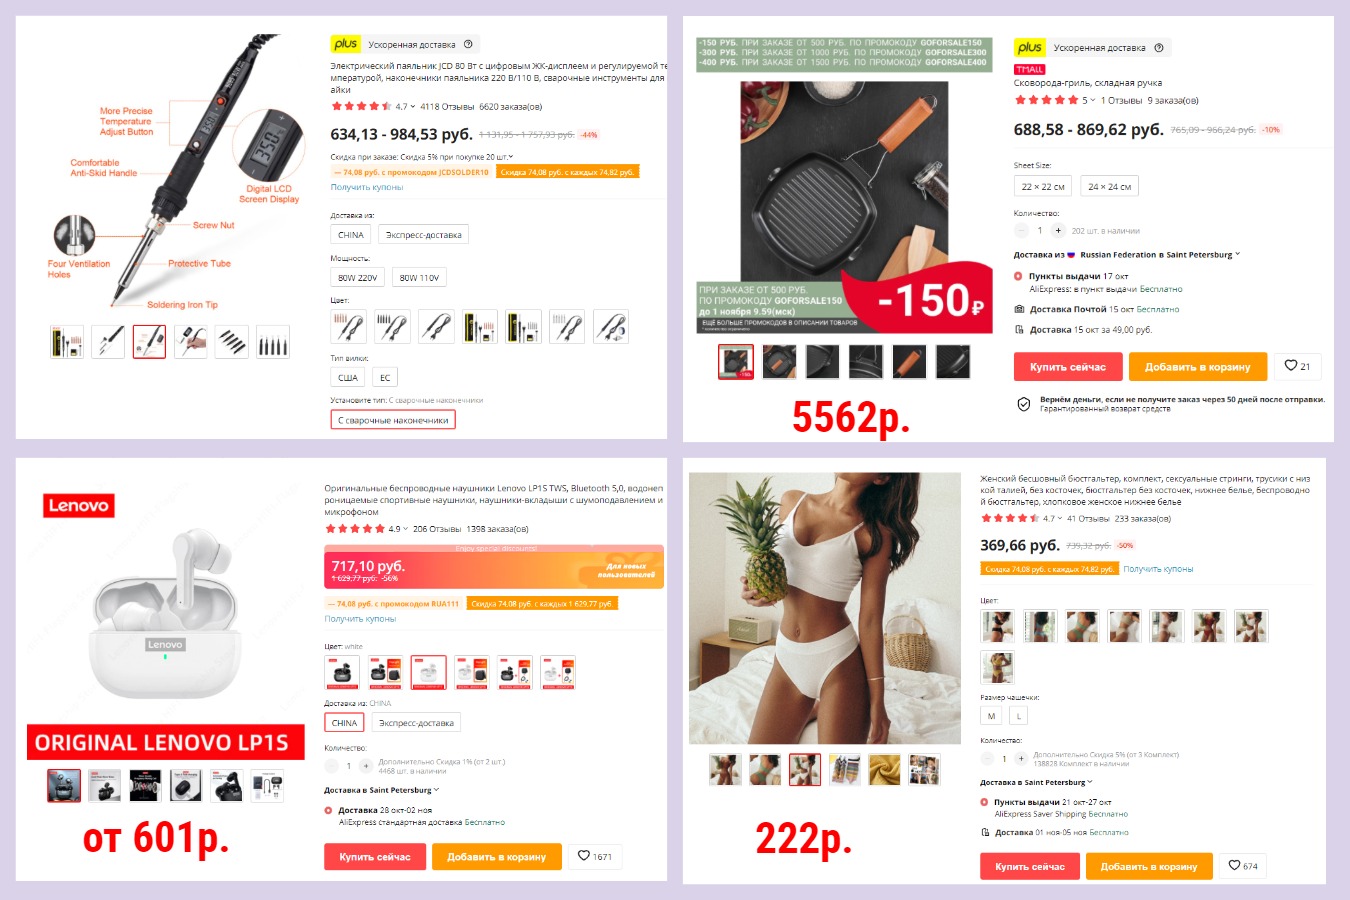The width and height of the screenshot is (1350, 900).
Task: Click Получить купоны link on bra set listing
Action: click(1158, 569)
